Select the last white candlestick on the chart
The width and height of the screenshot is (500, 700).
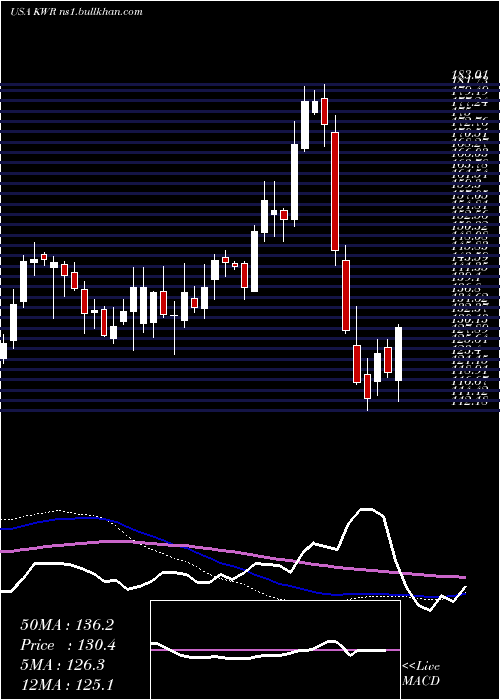398,354
